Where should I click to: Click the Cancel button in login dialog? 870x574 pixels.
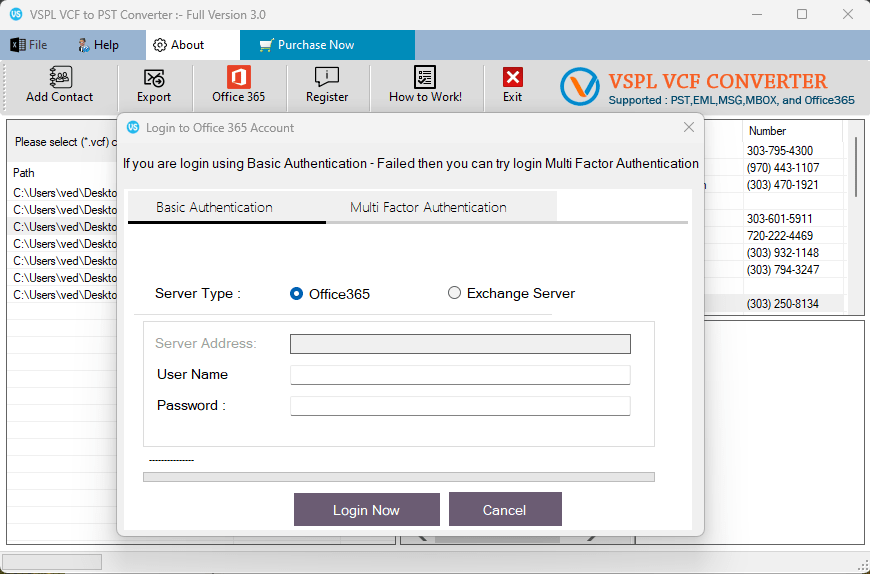(505, 509)
